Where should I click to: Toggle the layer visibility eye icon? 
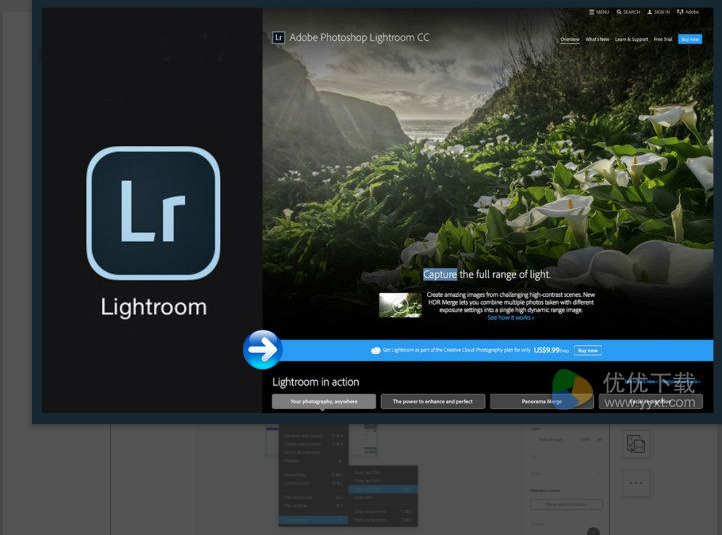(600, 440)
